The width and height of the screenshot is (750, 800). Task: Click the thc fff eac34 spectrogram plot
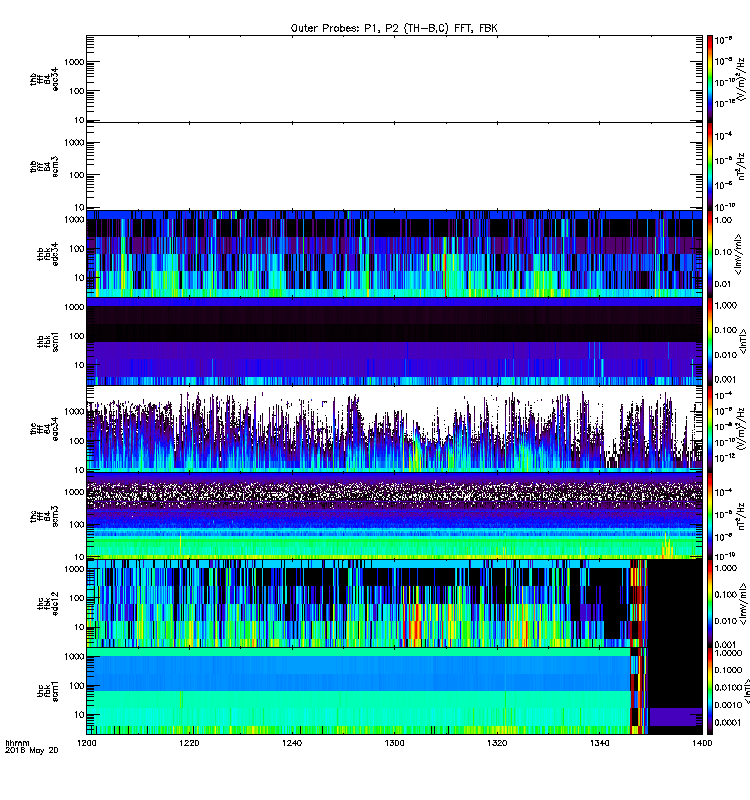[x=394, y=429]
